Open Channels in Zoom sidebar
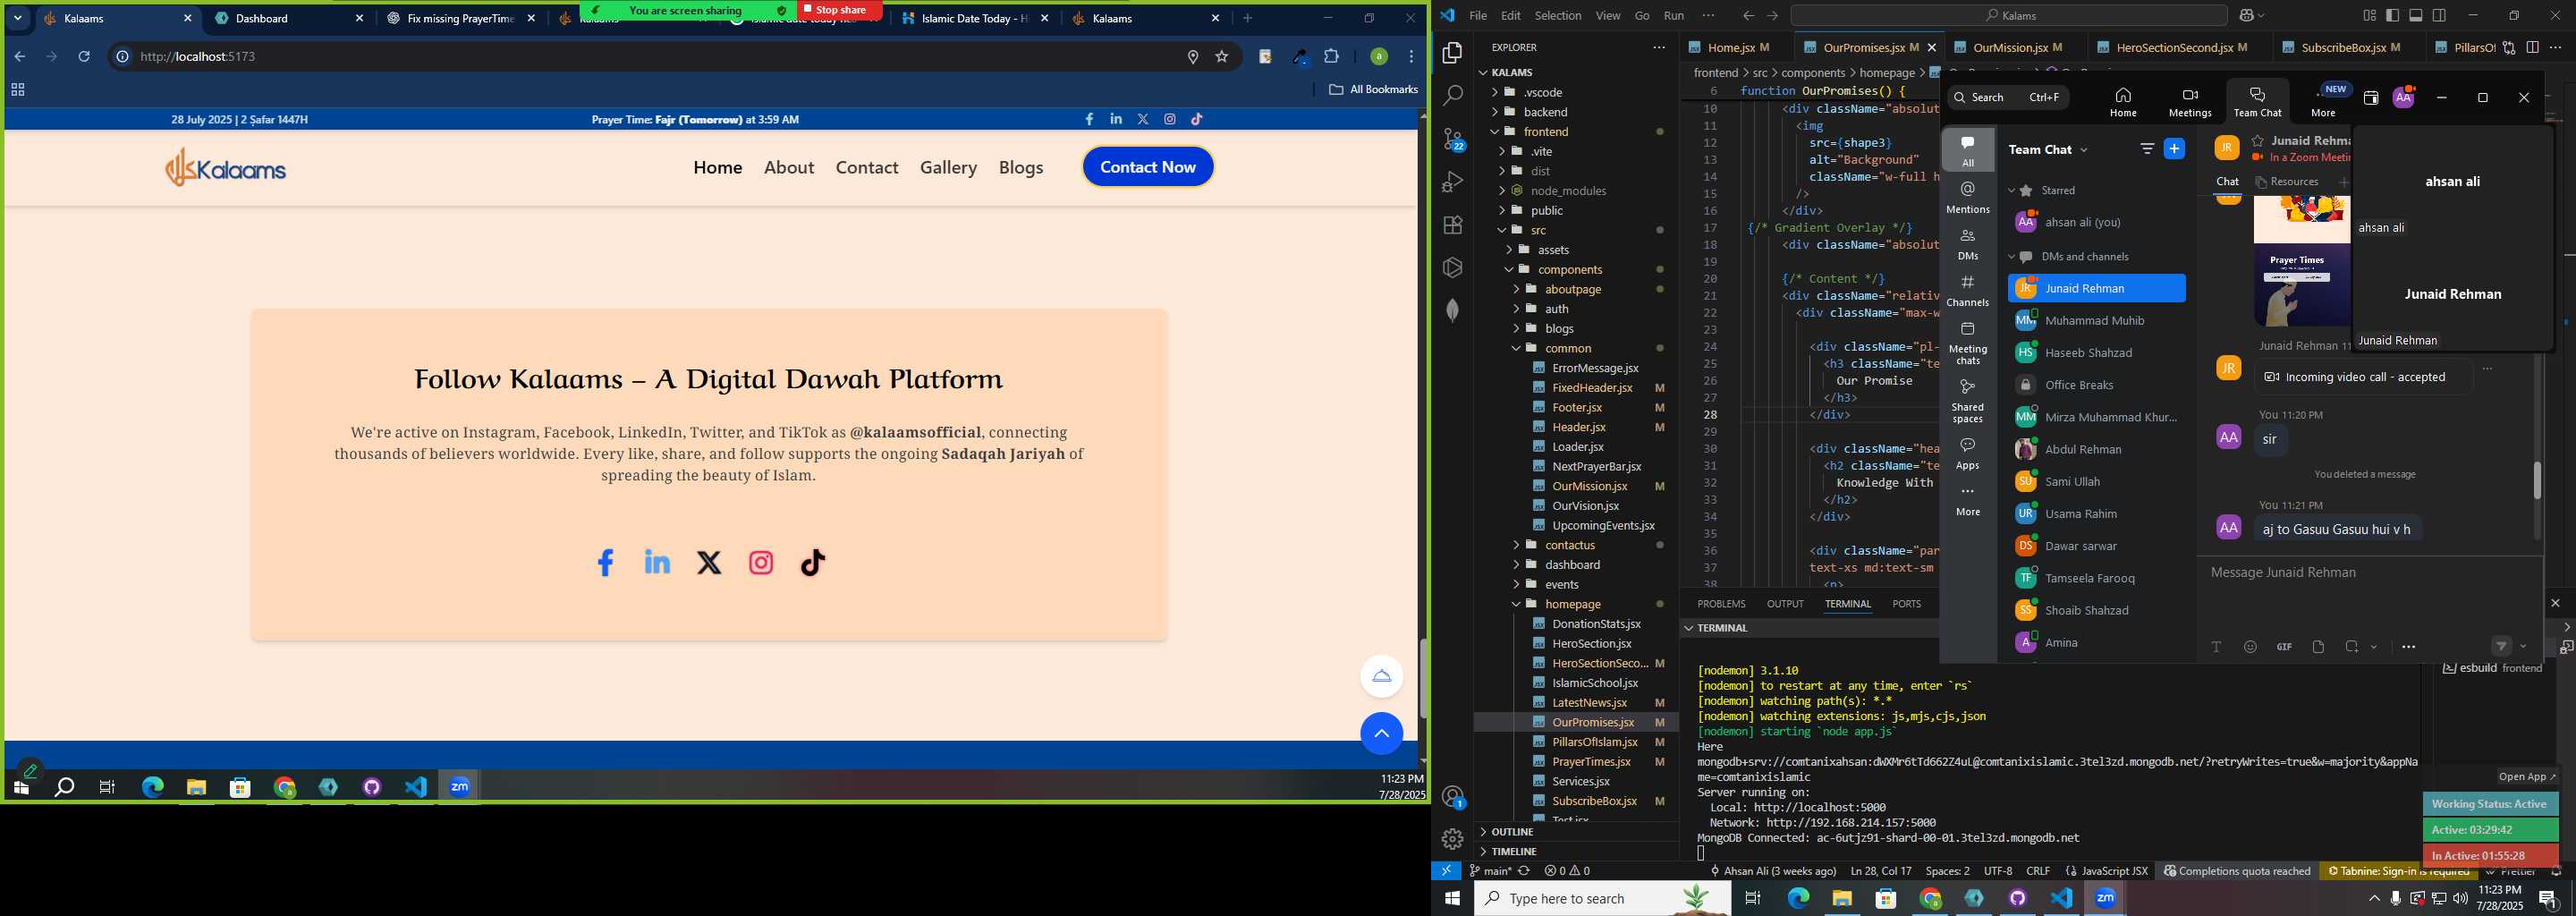Viewport: 2576px width, 916px height. click(x=1967, y=291)
